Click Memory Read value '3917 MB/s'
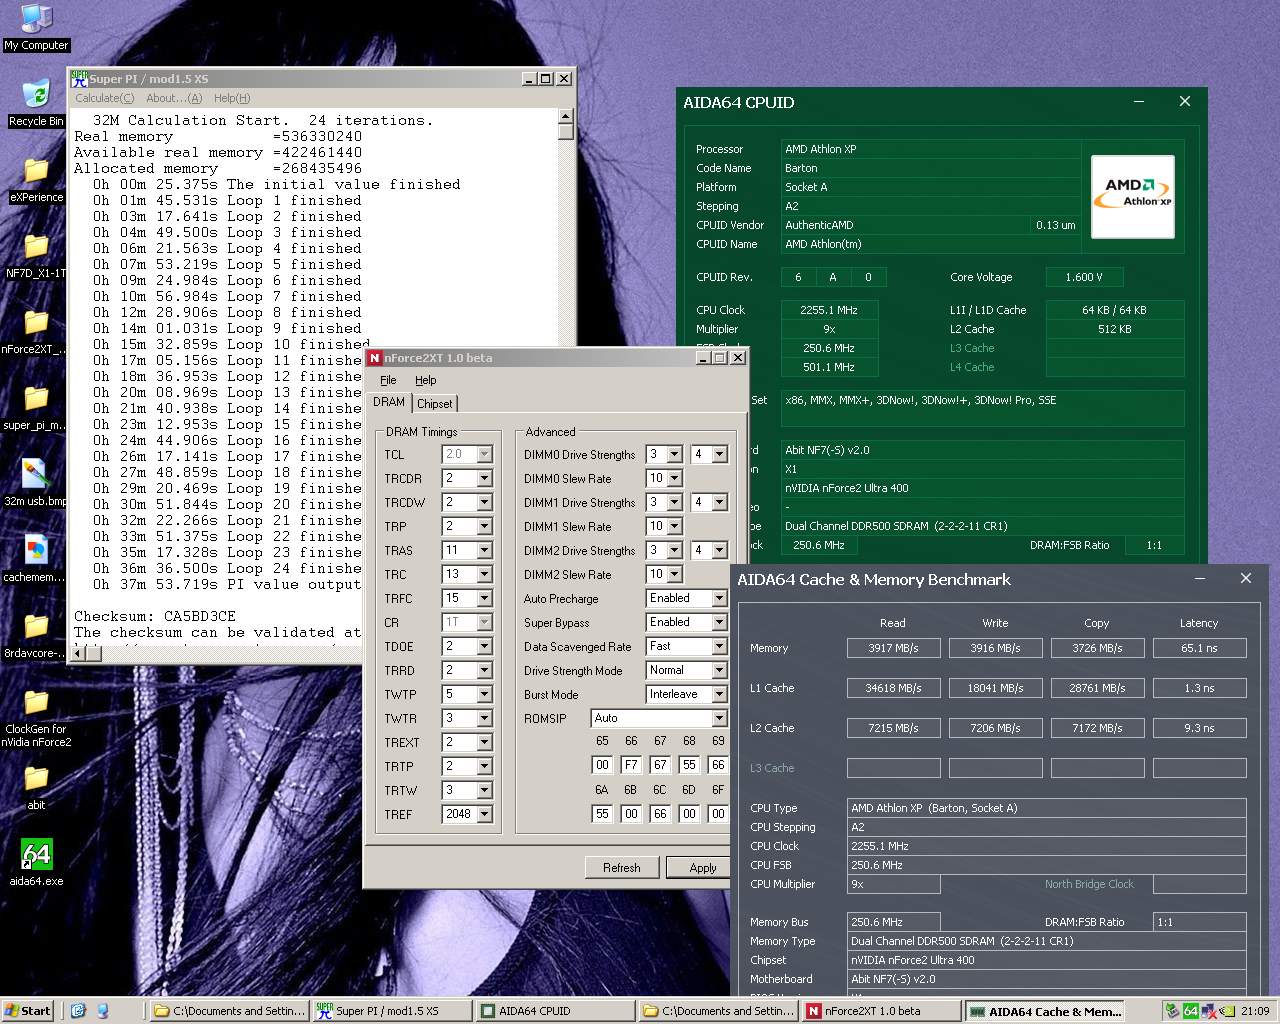 [x=893, y=648]
